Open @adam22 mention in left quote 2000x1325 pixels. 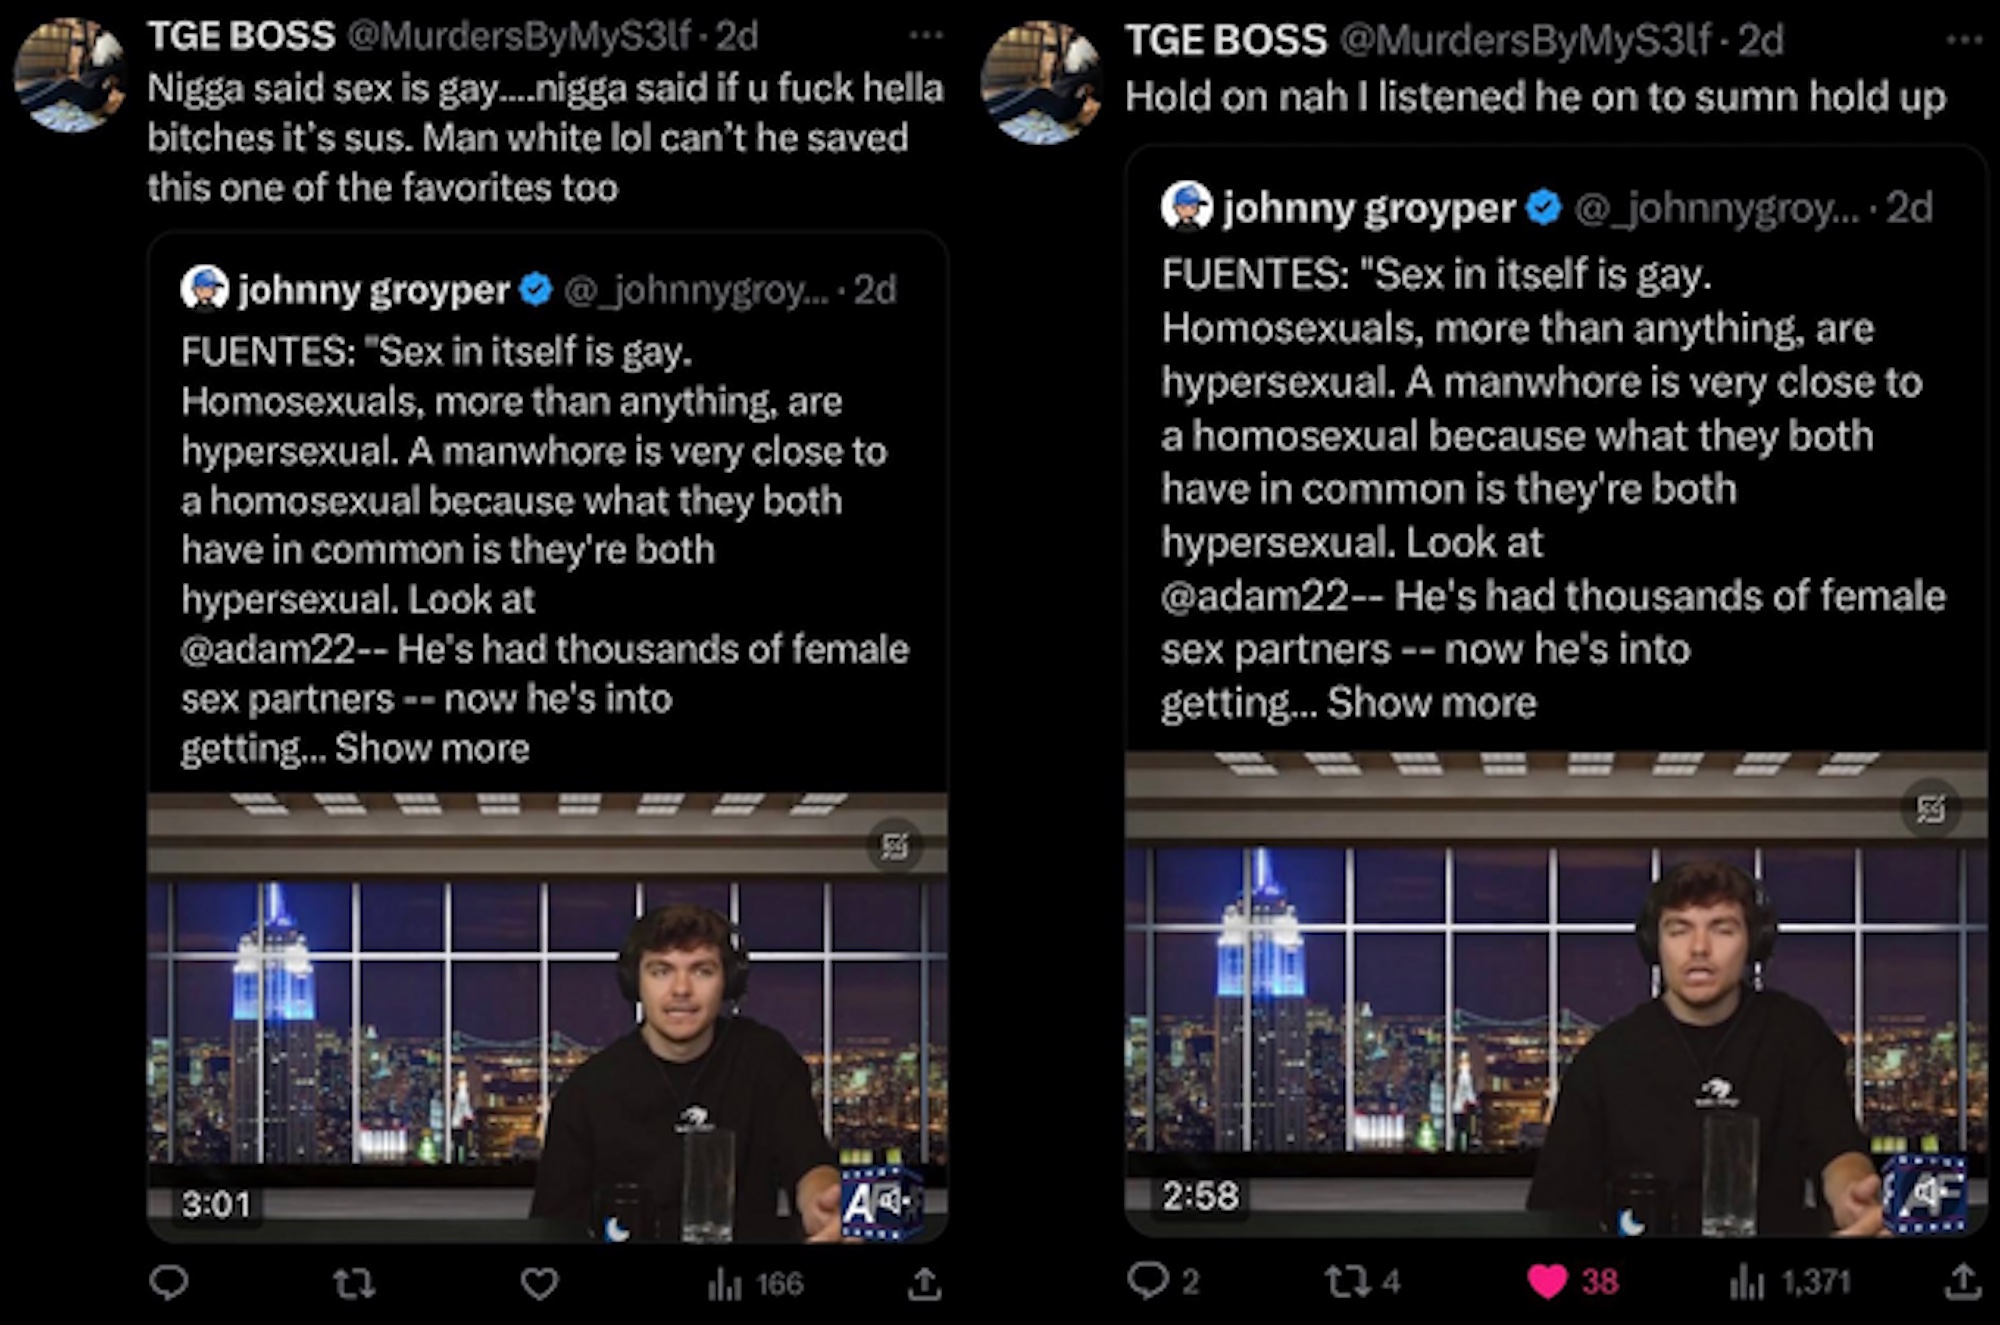pyautogui.click(x=268, y=650)
